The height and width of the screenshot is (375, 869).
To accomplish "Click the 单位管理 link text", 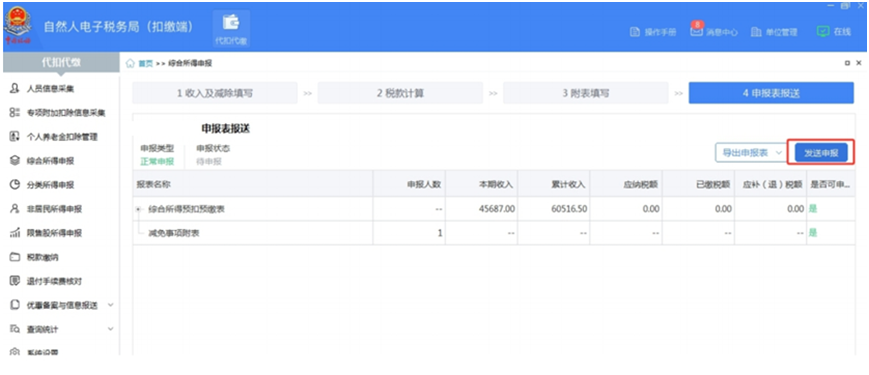I will [781, 32].
